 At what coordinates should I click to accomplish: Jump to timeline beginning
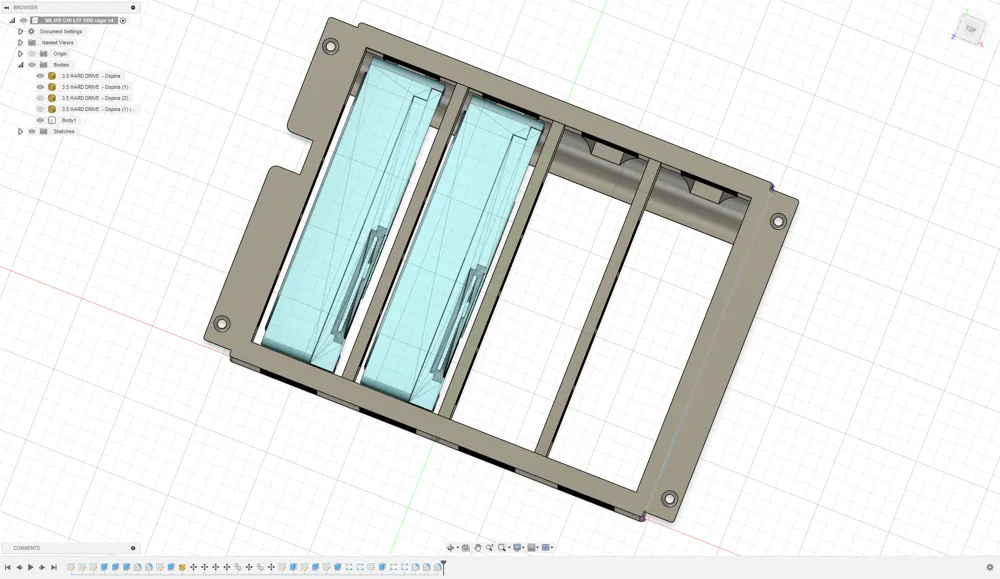pos(8,567)
